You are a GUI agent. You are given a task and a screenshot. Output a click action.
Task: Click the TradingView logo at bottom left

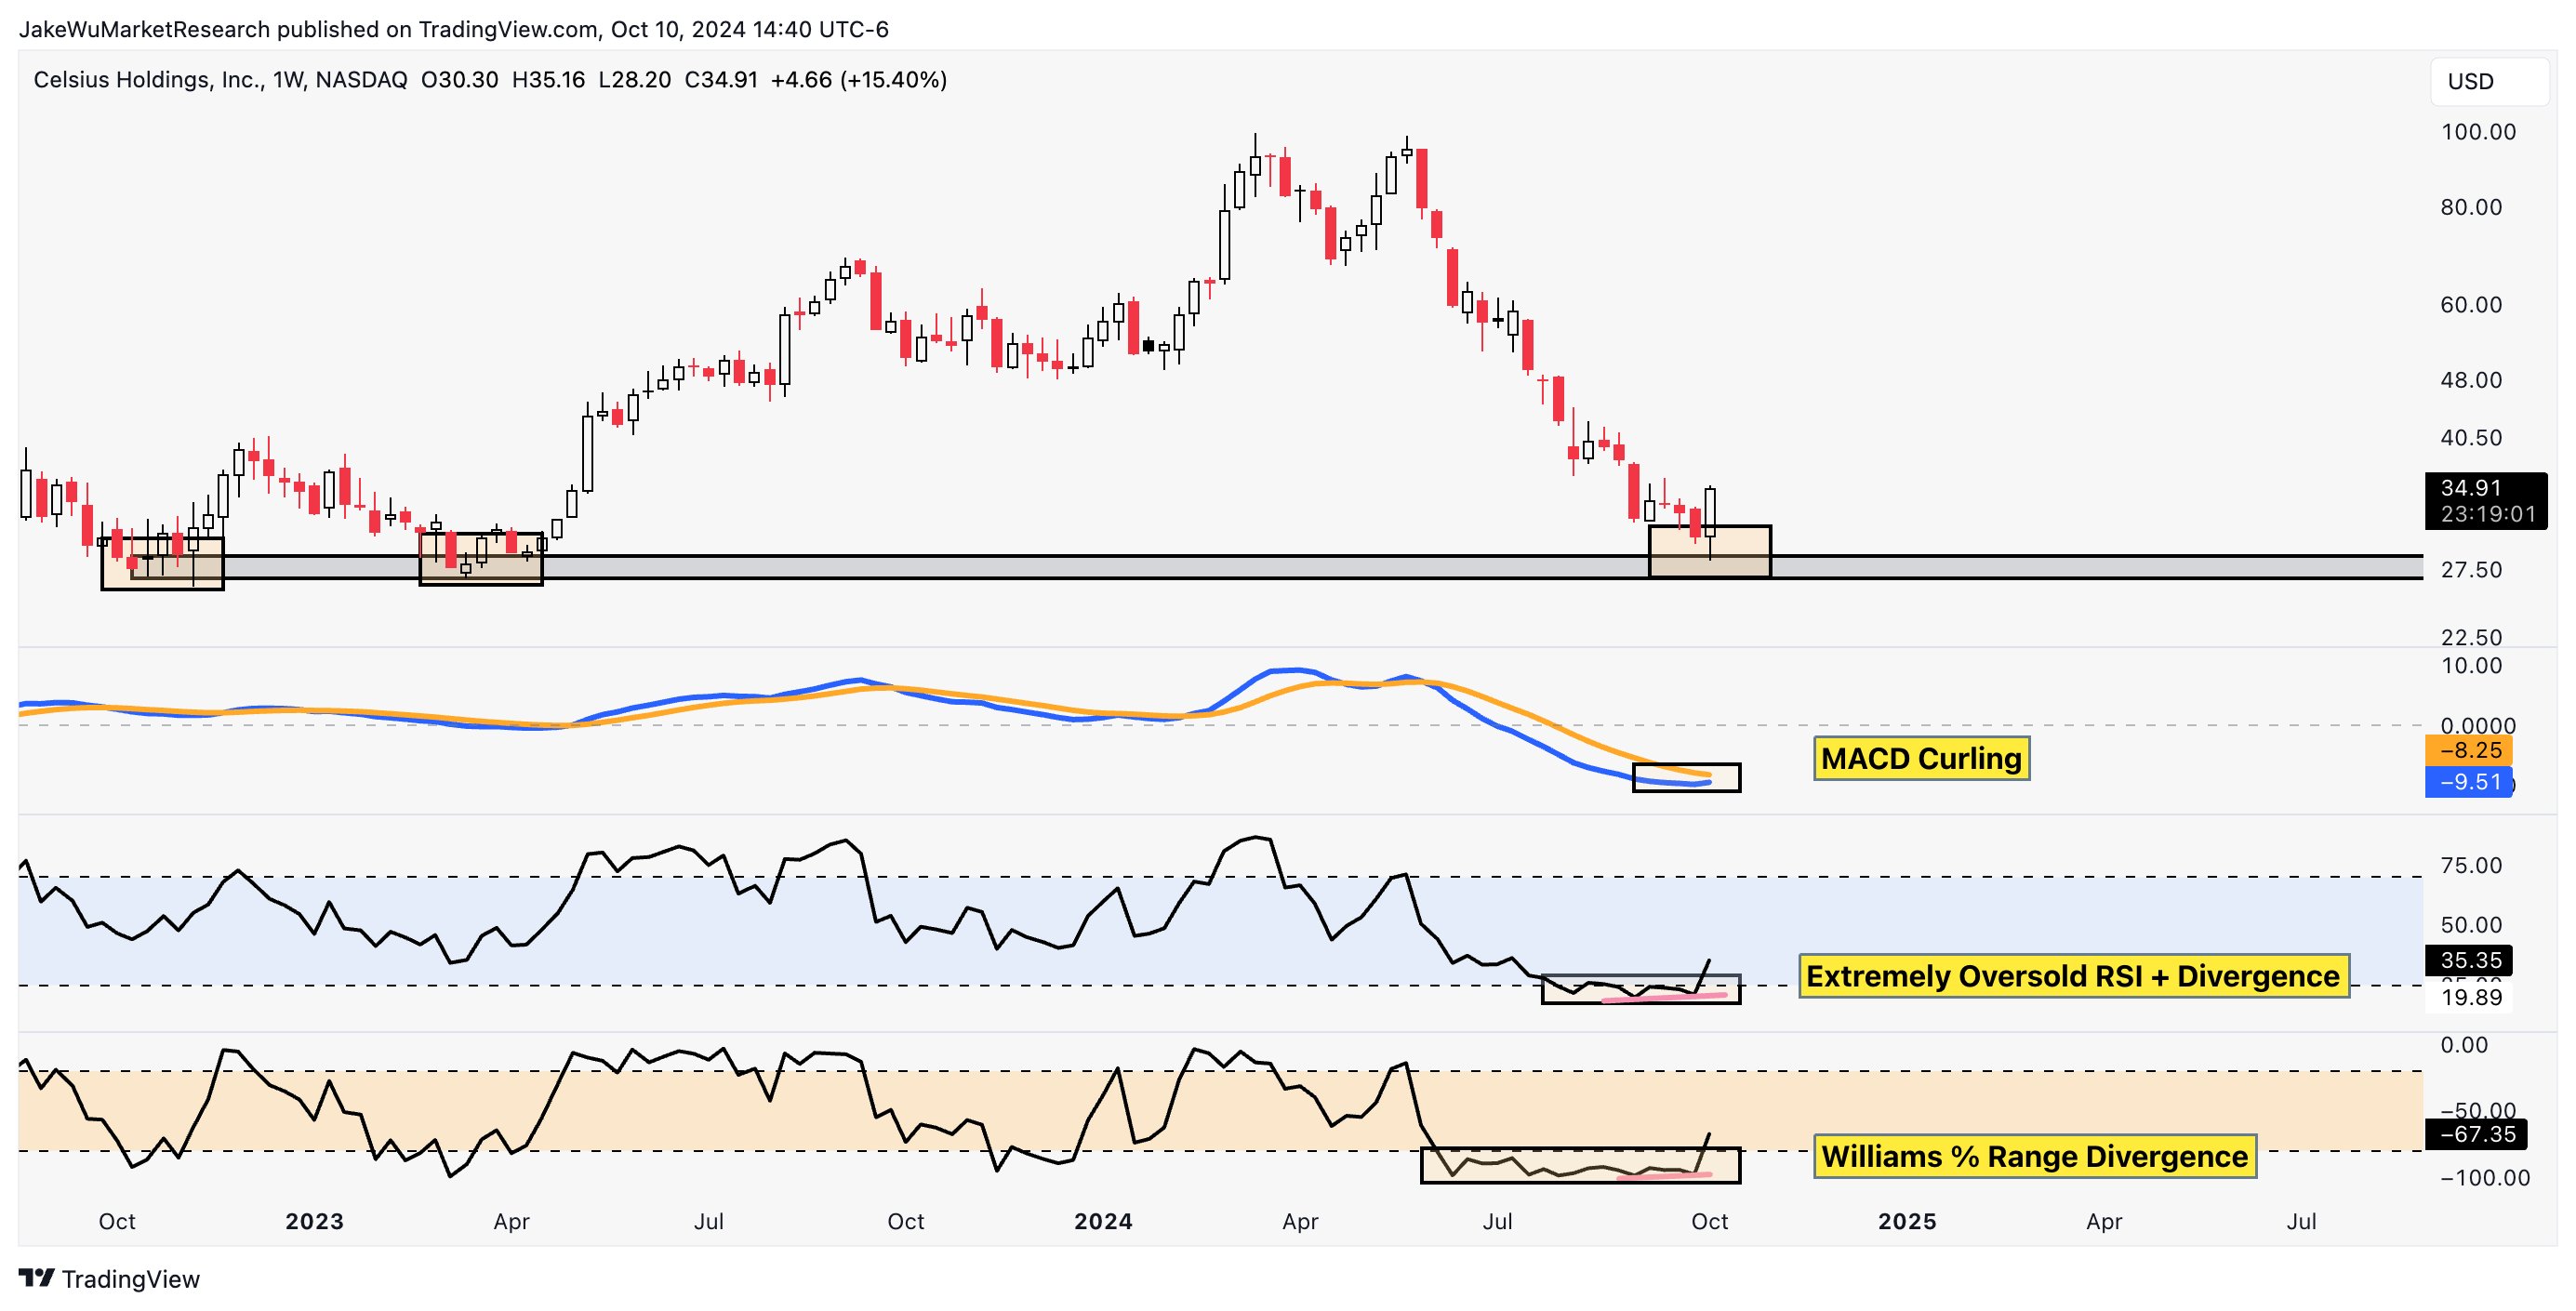point(110,1279)
